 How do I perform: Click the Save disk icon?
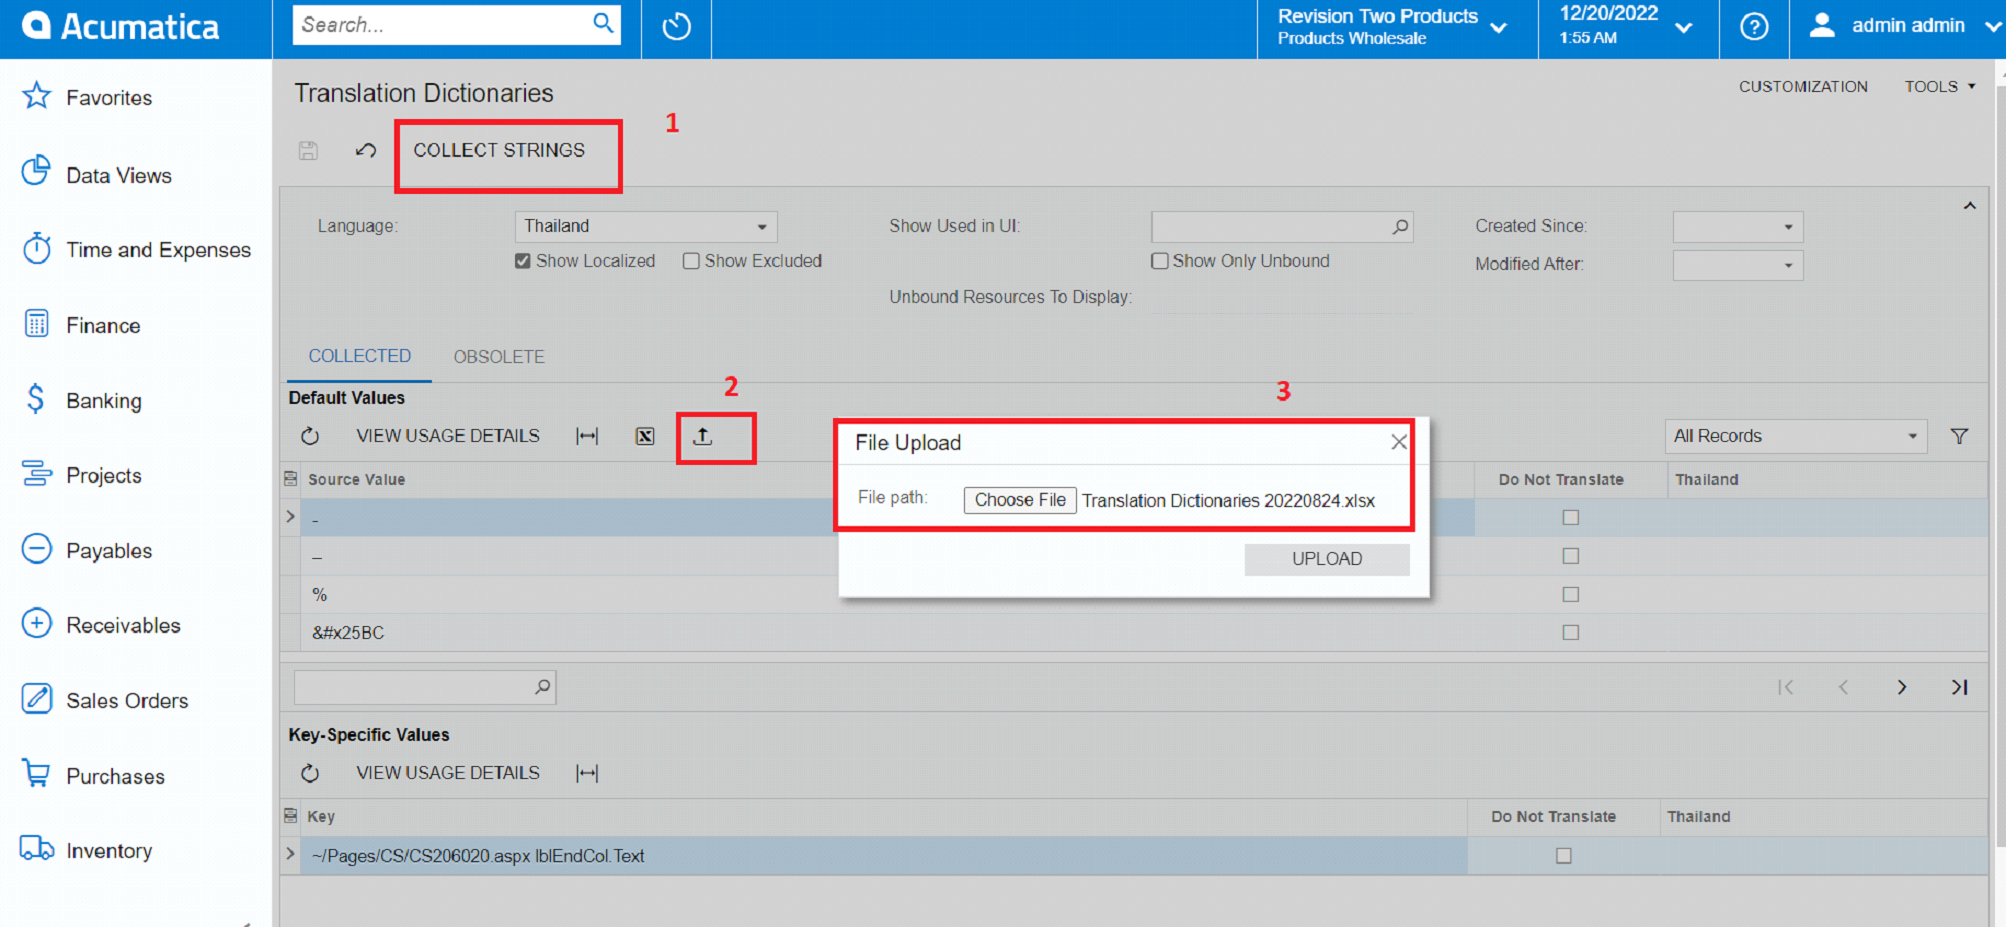[x=309, y=150]
